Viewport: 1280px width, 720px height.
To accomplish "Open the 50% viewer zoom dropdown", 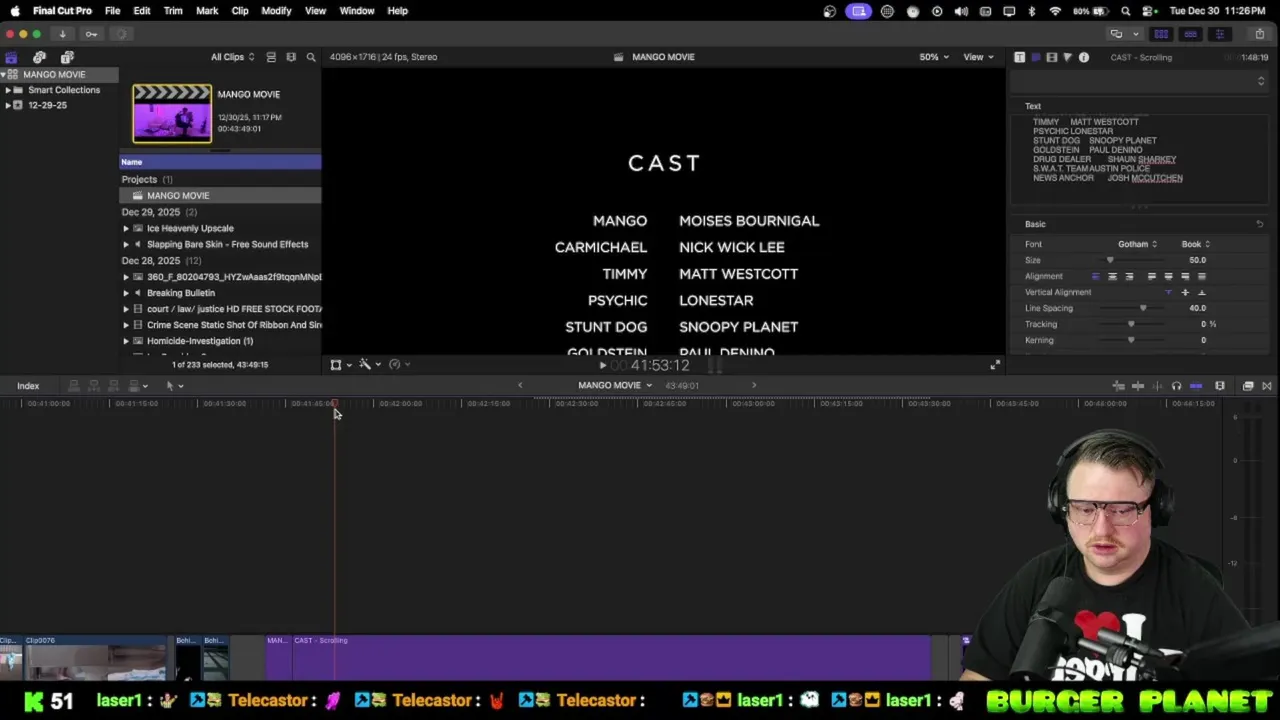I will [933, 57].
